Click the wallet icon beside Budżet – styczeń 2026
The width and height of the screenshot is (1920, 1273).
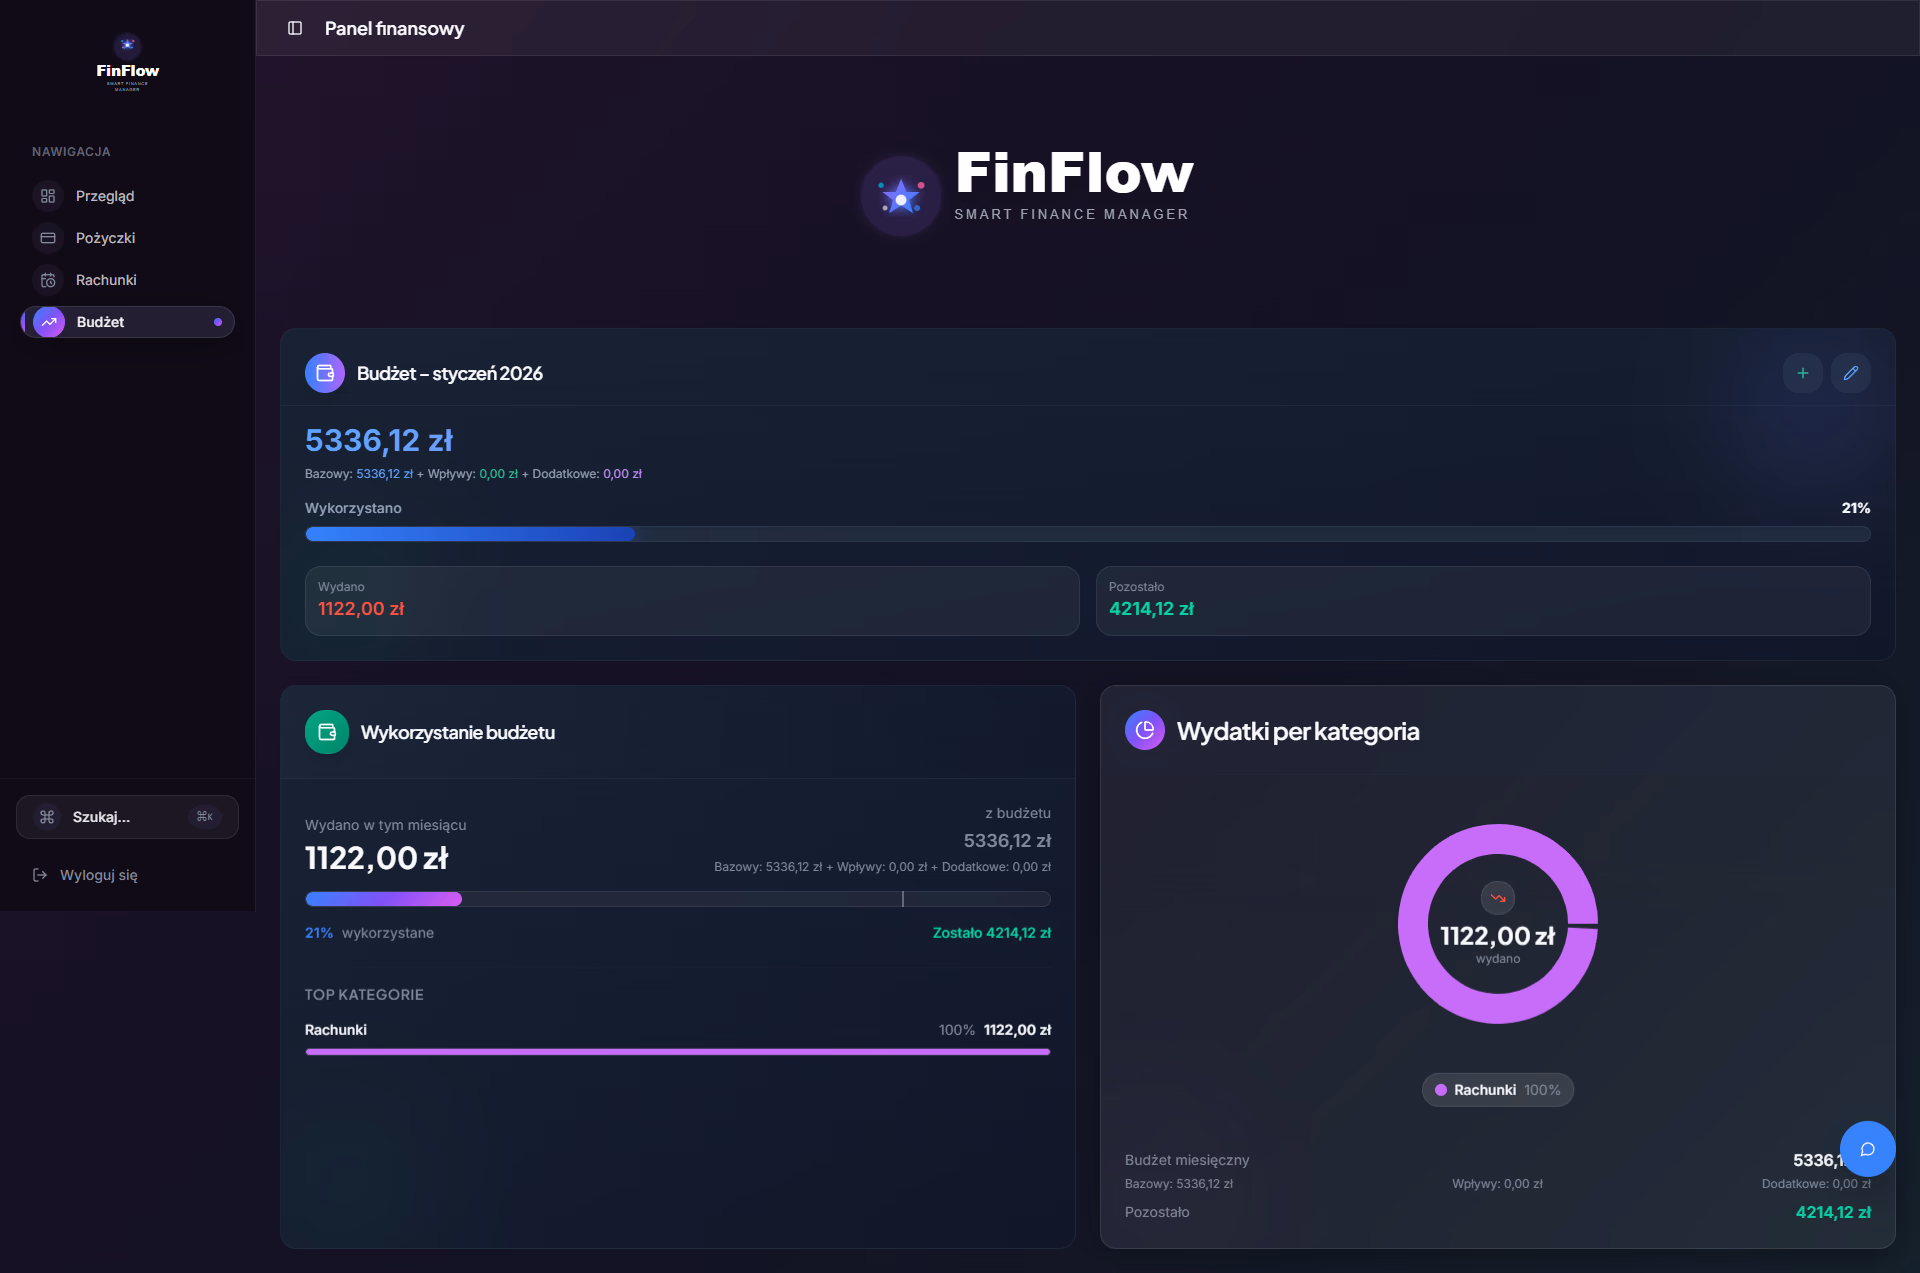point(325,373)
